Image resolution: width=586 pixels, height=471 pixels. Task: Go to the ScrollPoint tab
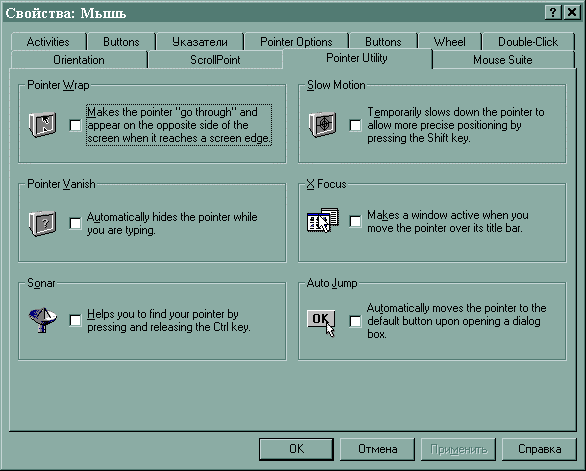coord(215,60)
